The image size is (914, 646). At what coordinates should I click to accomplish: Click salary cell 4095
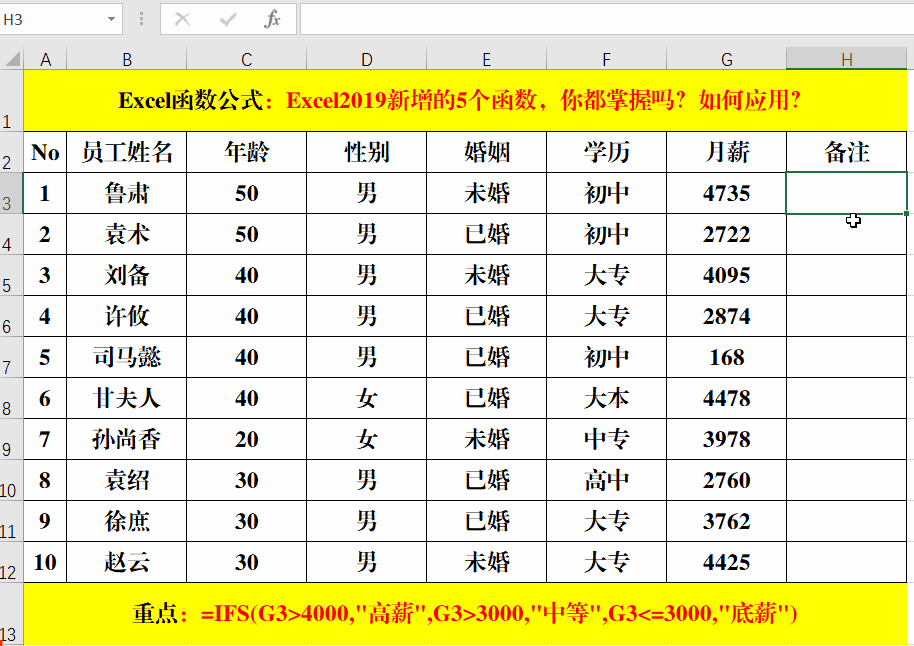tap(726, 275)
